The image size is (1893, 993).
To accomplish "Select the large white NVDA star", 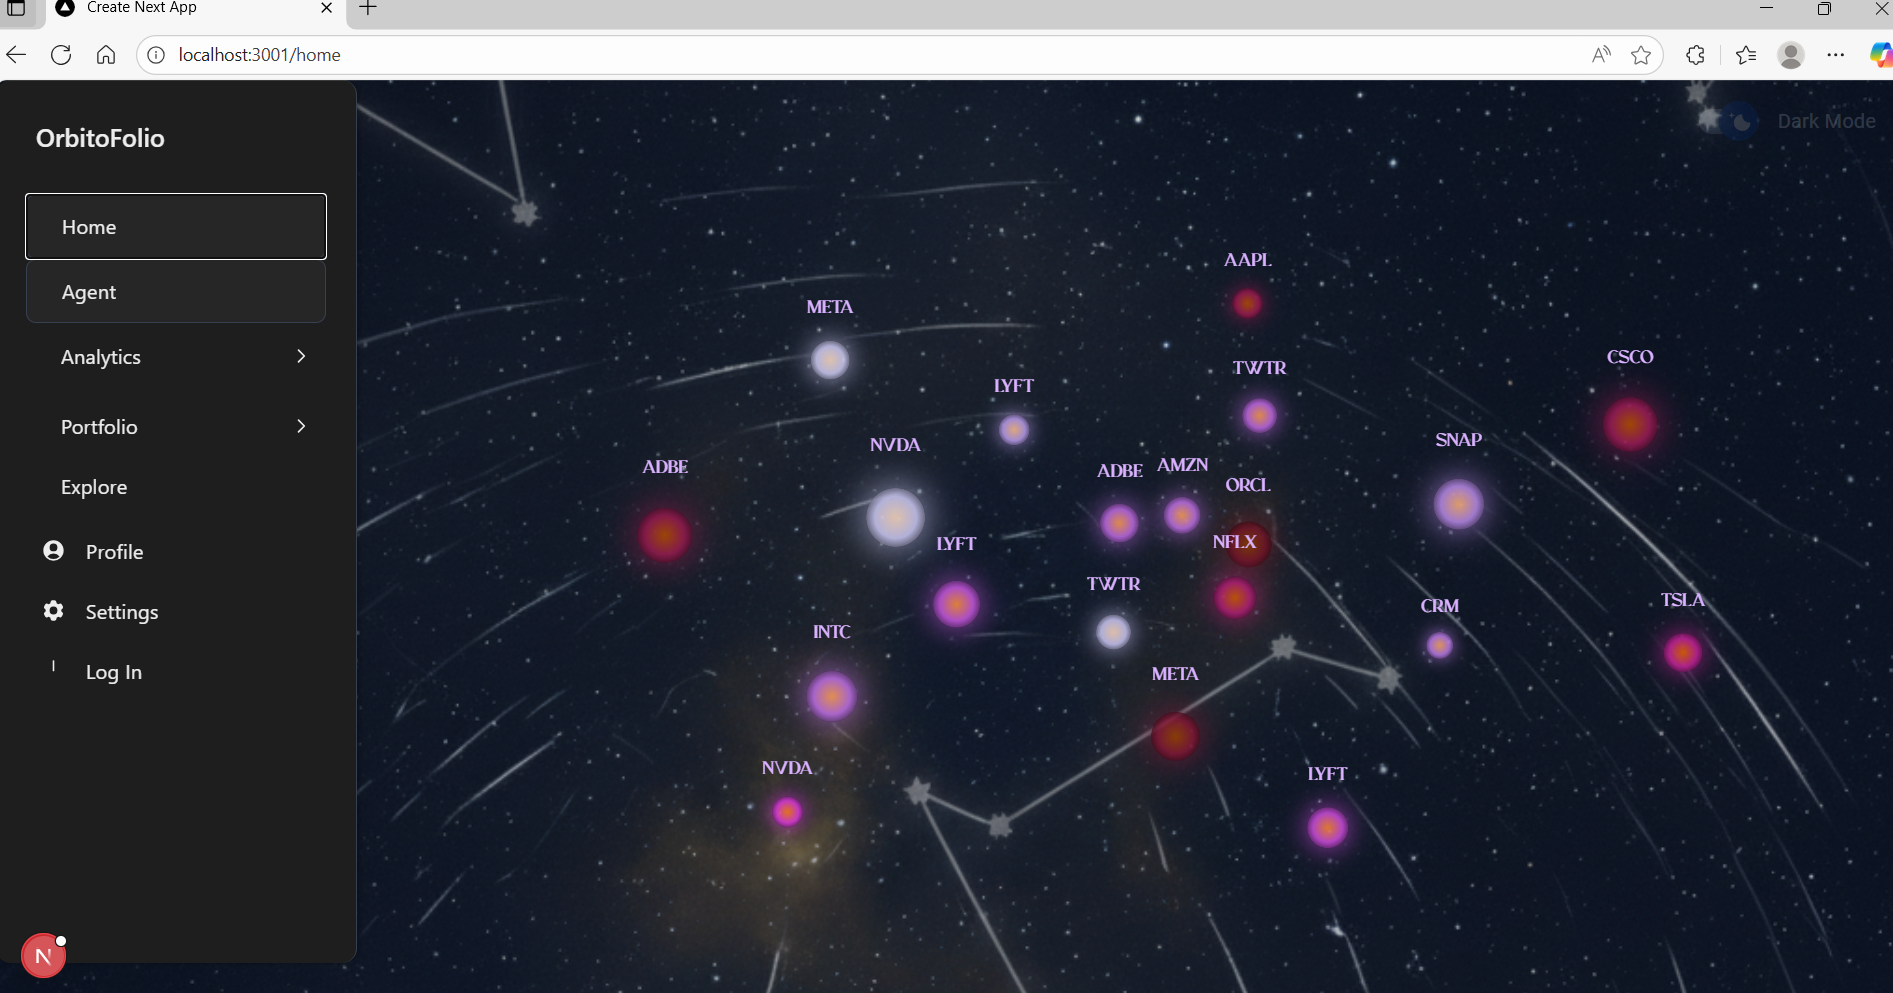I will (x=895, y=517).
